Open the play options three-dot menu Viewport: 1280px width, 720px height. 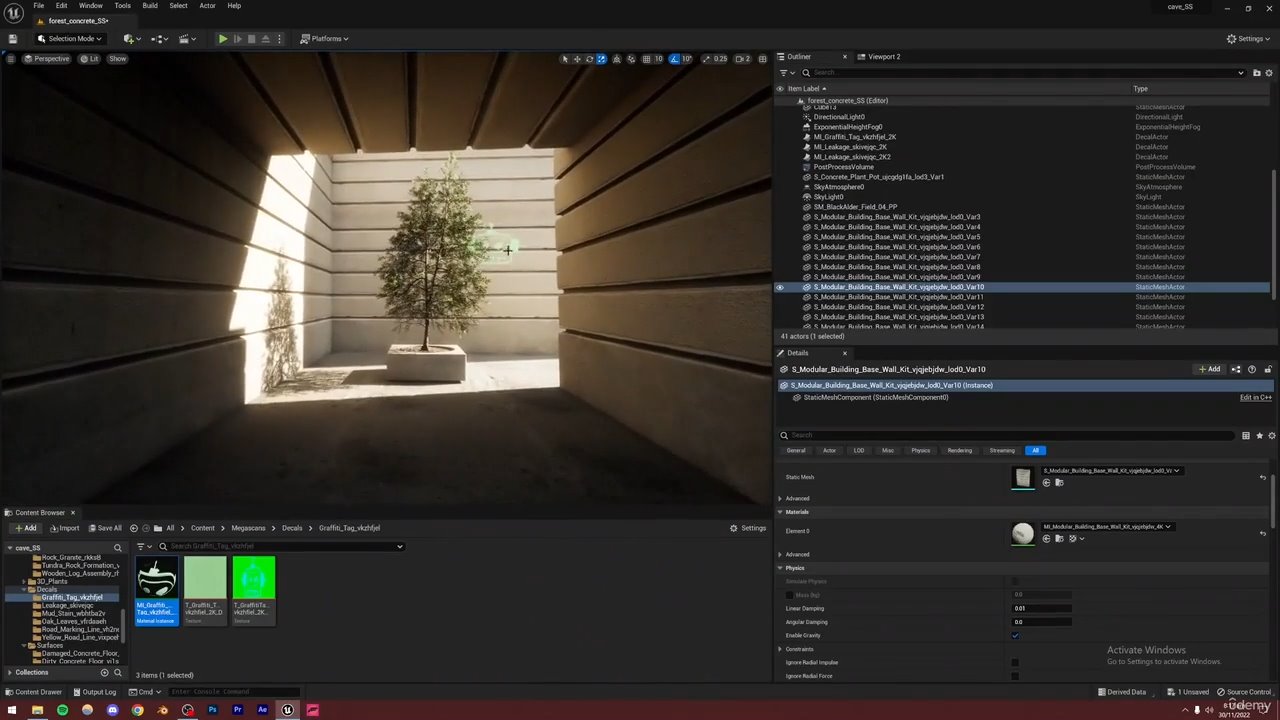279,39
